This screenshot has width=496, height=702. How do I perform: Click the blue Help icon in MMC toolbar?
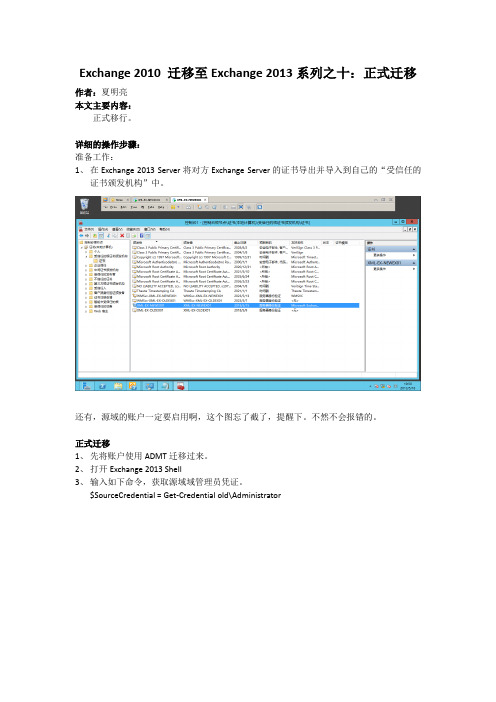(x=141, y=235)
